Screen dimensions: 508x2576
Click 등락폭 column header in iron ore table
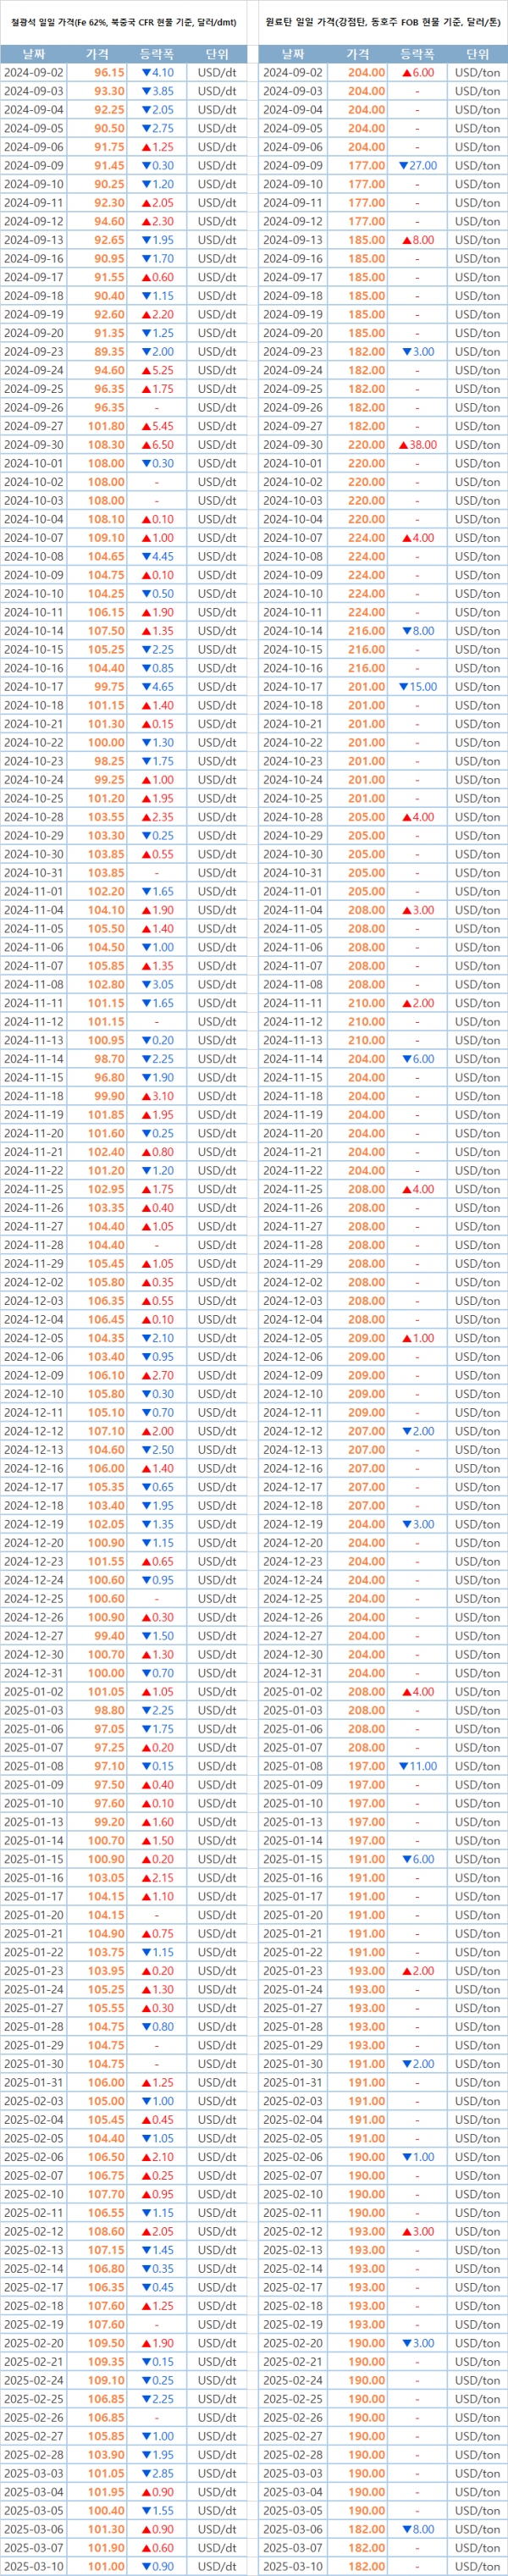[x=157, y=54]
